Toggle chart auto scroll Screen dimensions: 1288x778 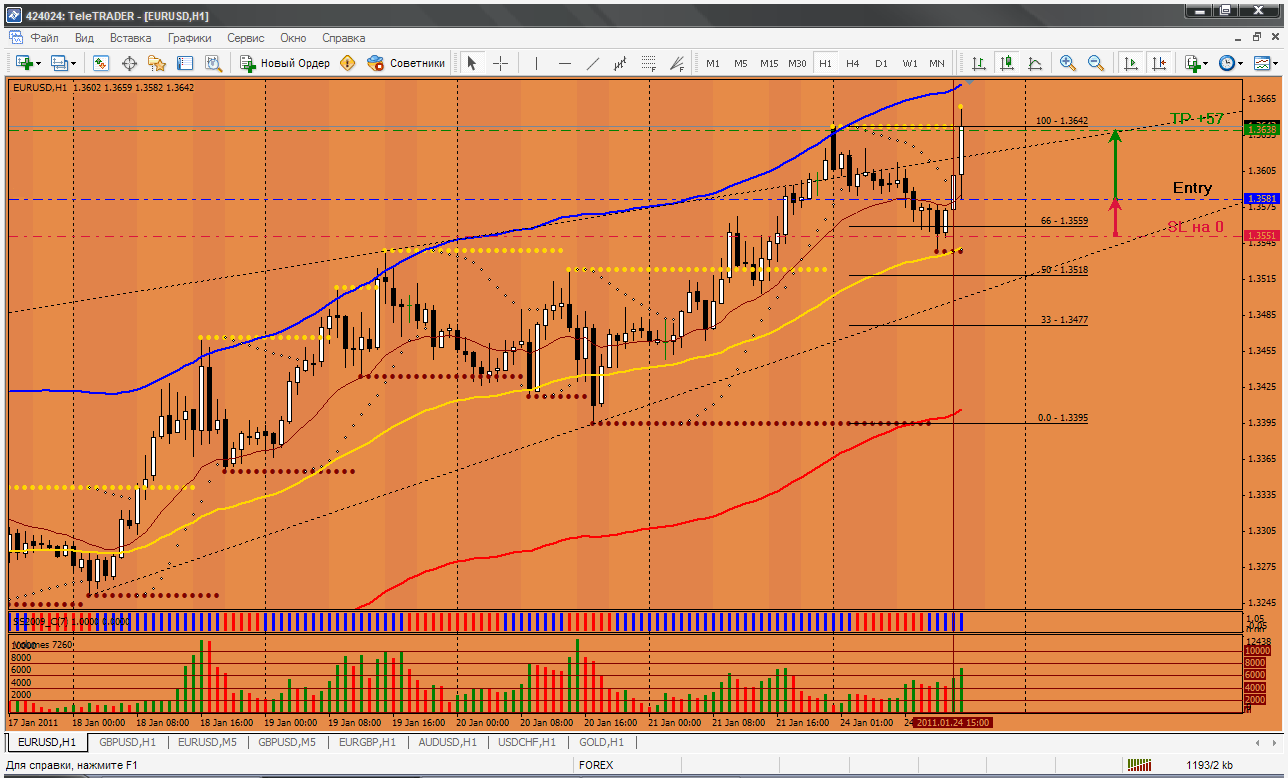[1131, 63]
